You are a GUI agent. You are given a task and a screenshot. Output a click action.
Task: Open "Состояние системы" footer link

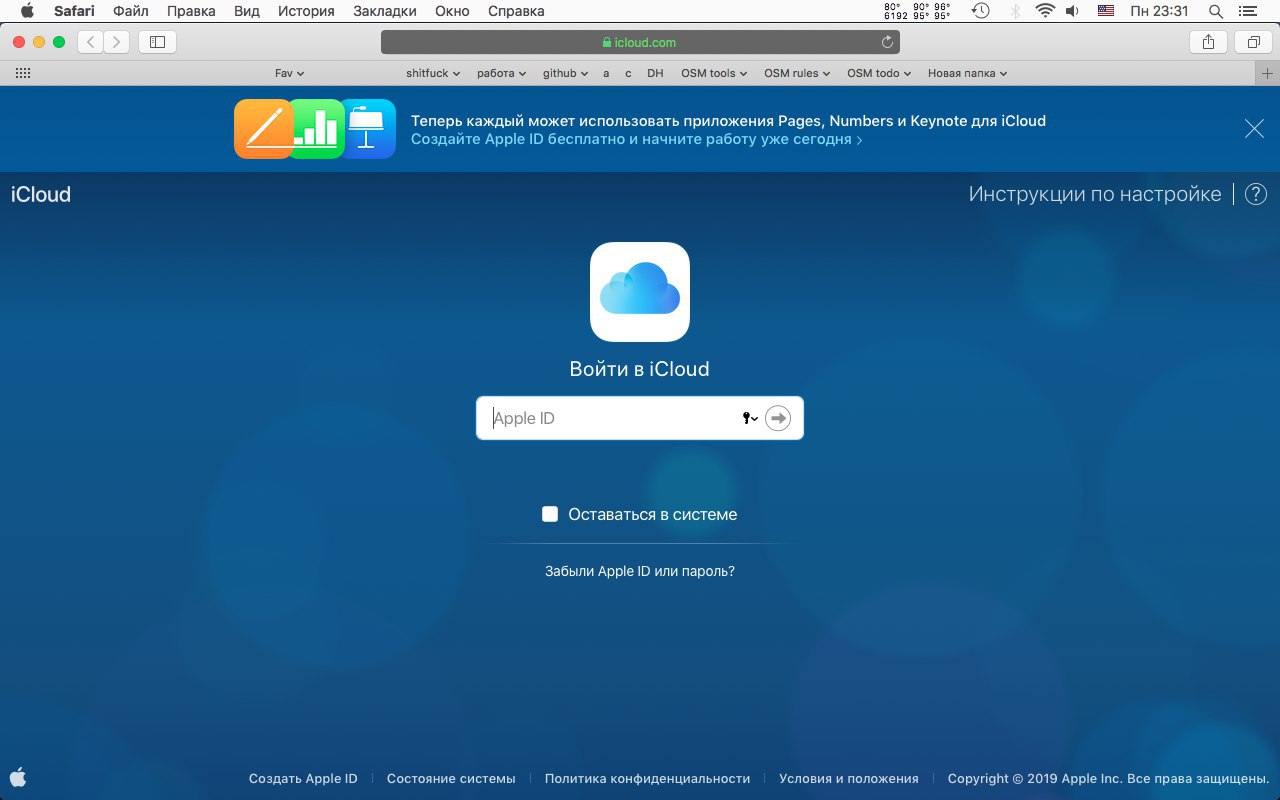click(451, 778)
